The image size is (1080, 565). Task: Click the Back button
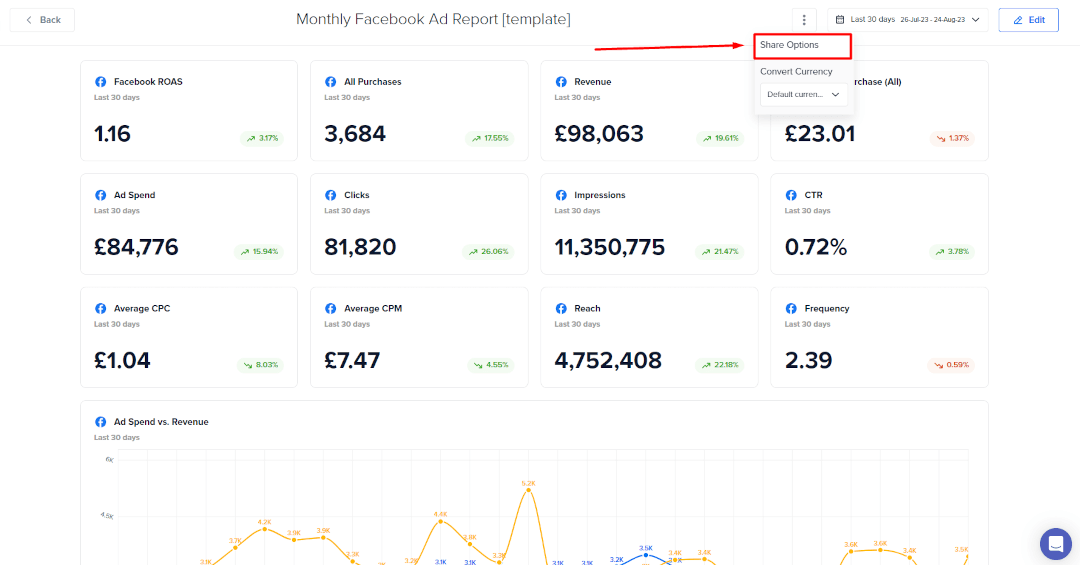[42, 20]
